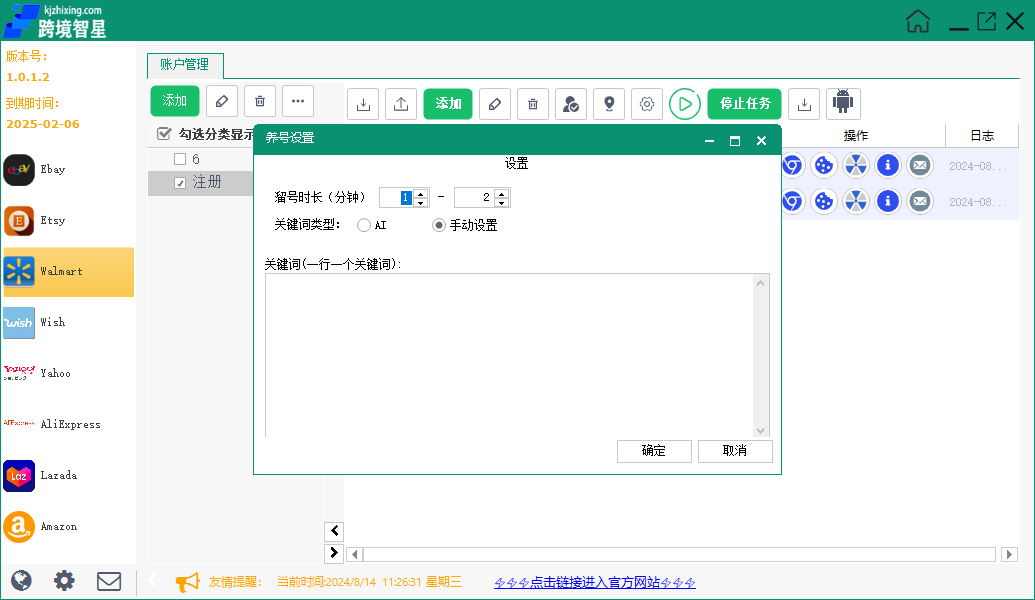Viewport: 1035px width, 600px height.
Task: Select the Amazon platform icon
Action: (19, 527)
